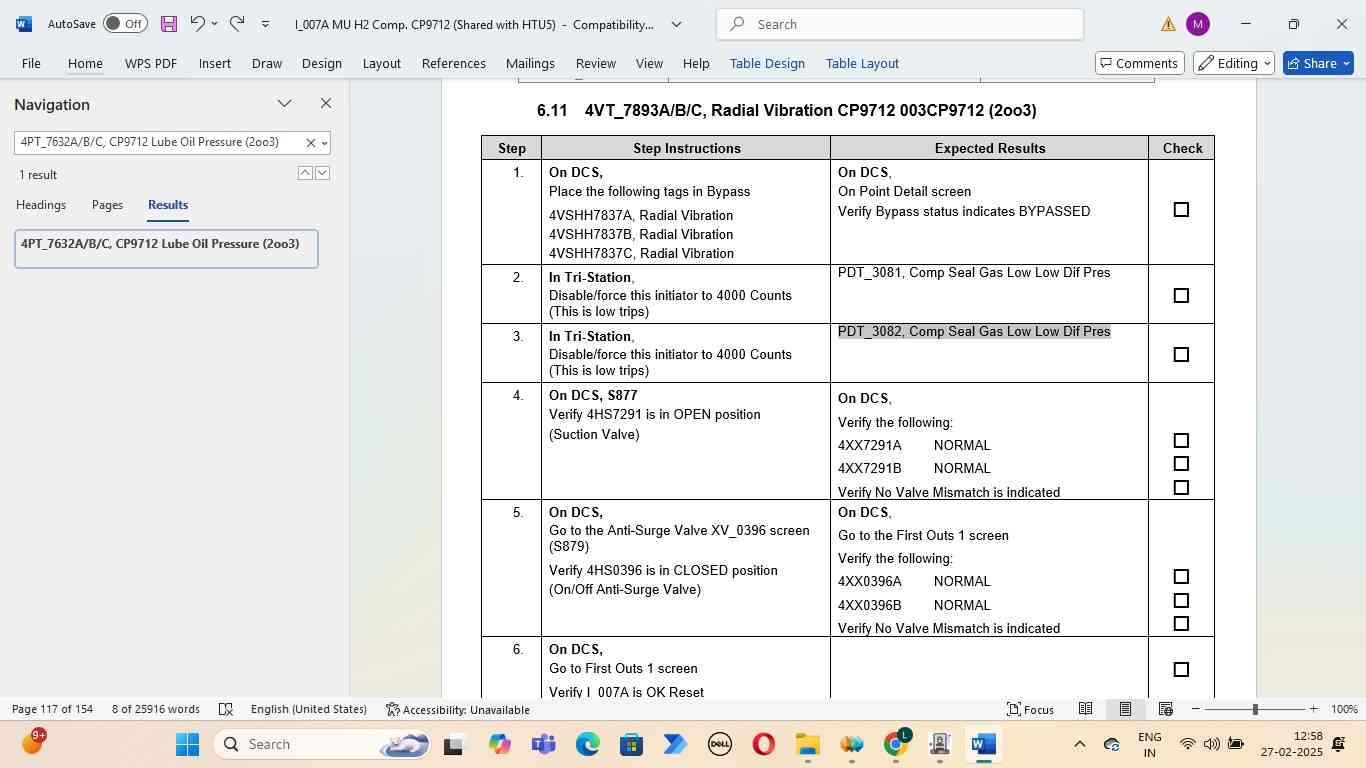Open the File menu
The image size is (1366, 768).
click(x=31, y=63)
